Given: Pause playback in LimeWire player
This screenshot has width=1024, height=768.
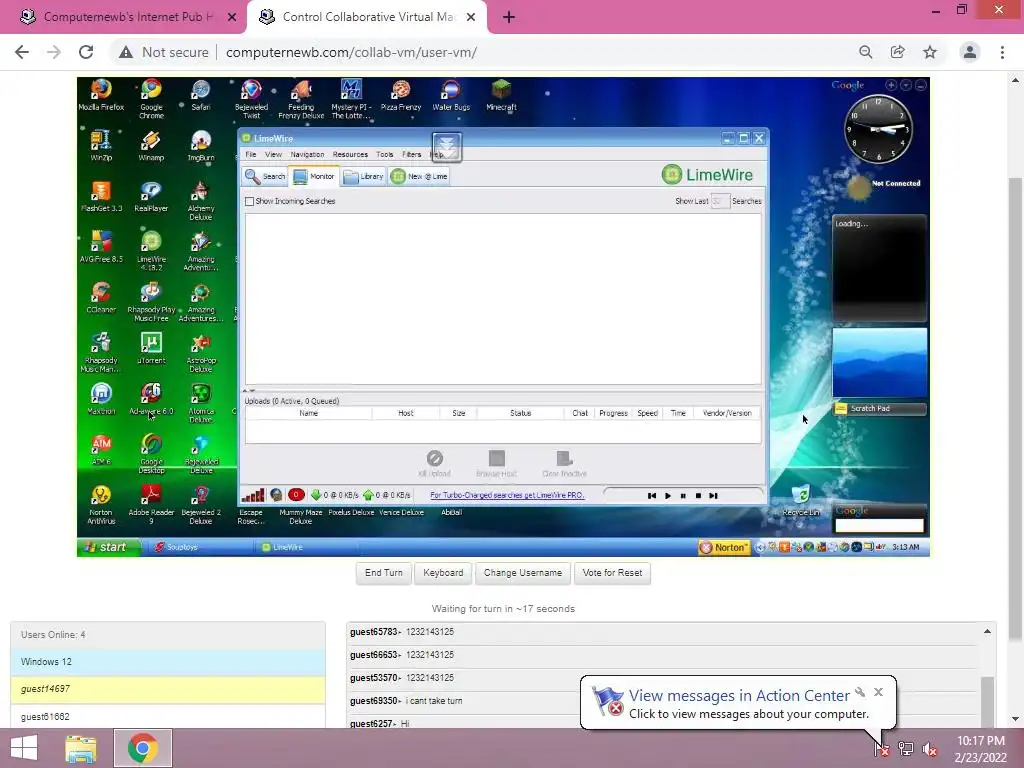Looking at the screenshot, I should pyautogui.click(x=683, y=496).
